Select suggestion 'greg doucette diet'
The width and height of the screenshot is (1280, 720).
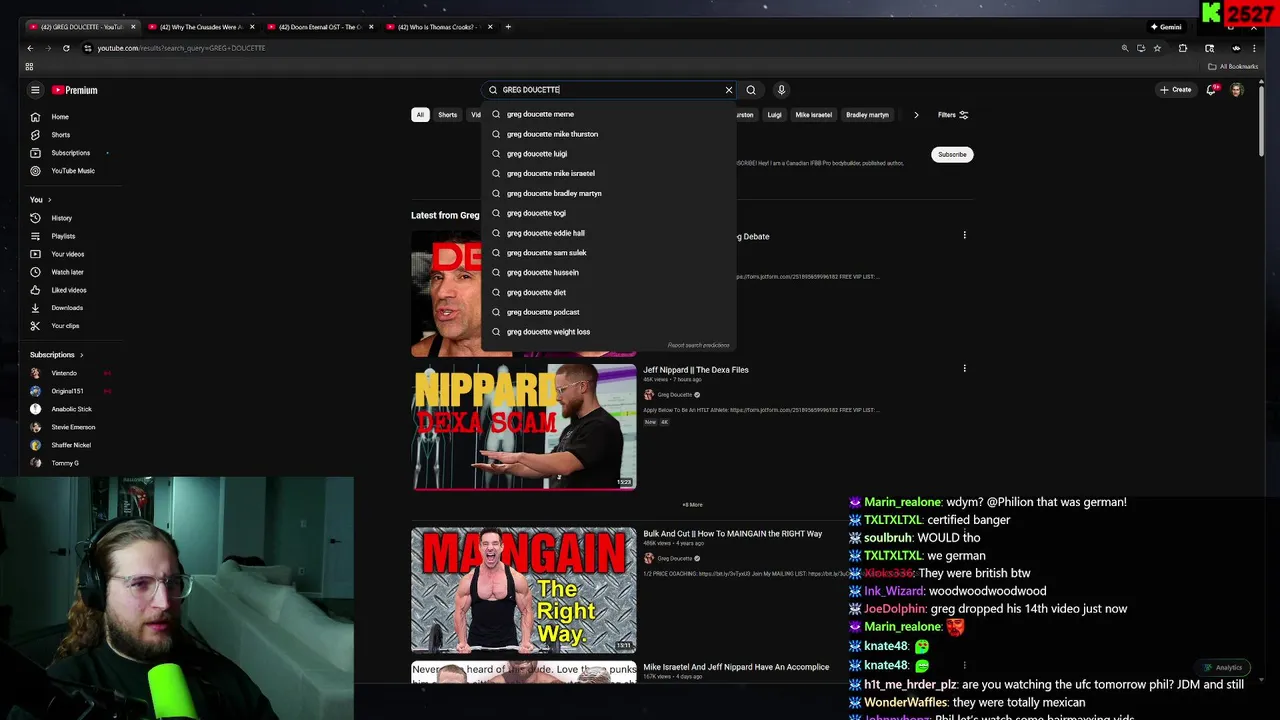pyautogui.click(x=608, y=292)
